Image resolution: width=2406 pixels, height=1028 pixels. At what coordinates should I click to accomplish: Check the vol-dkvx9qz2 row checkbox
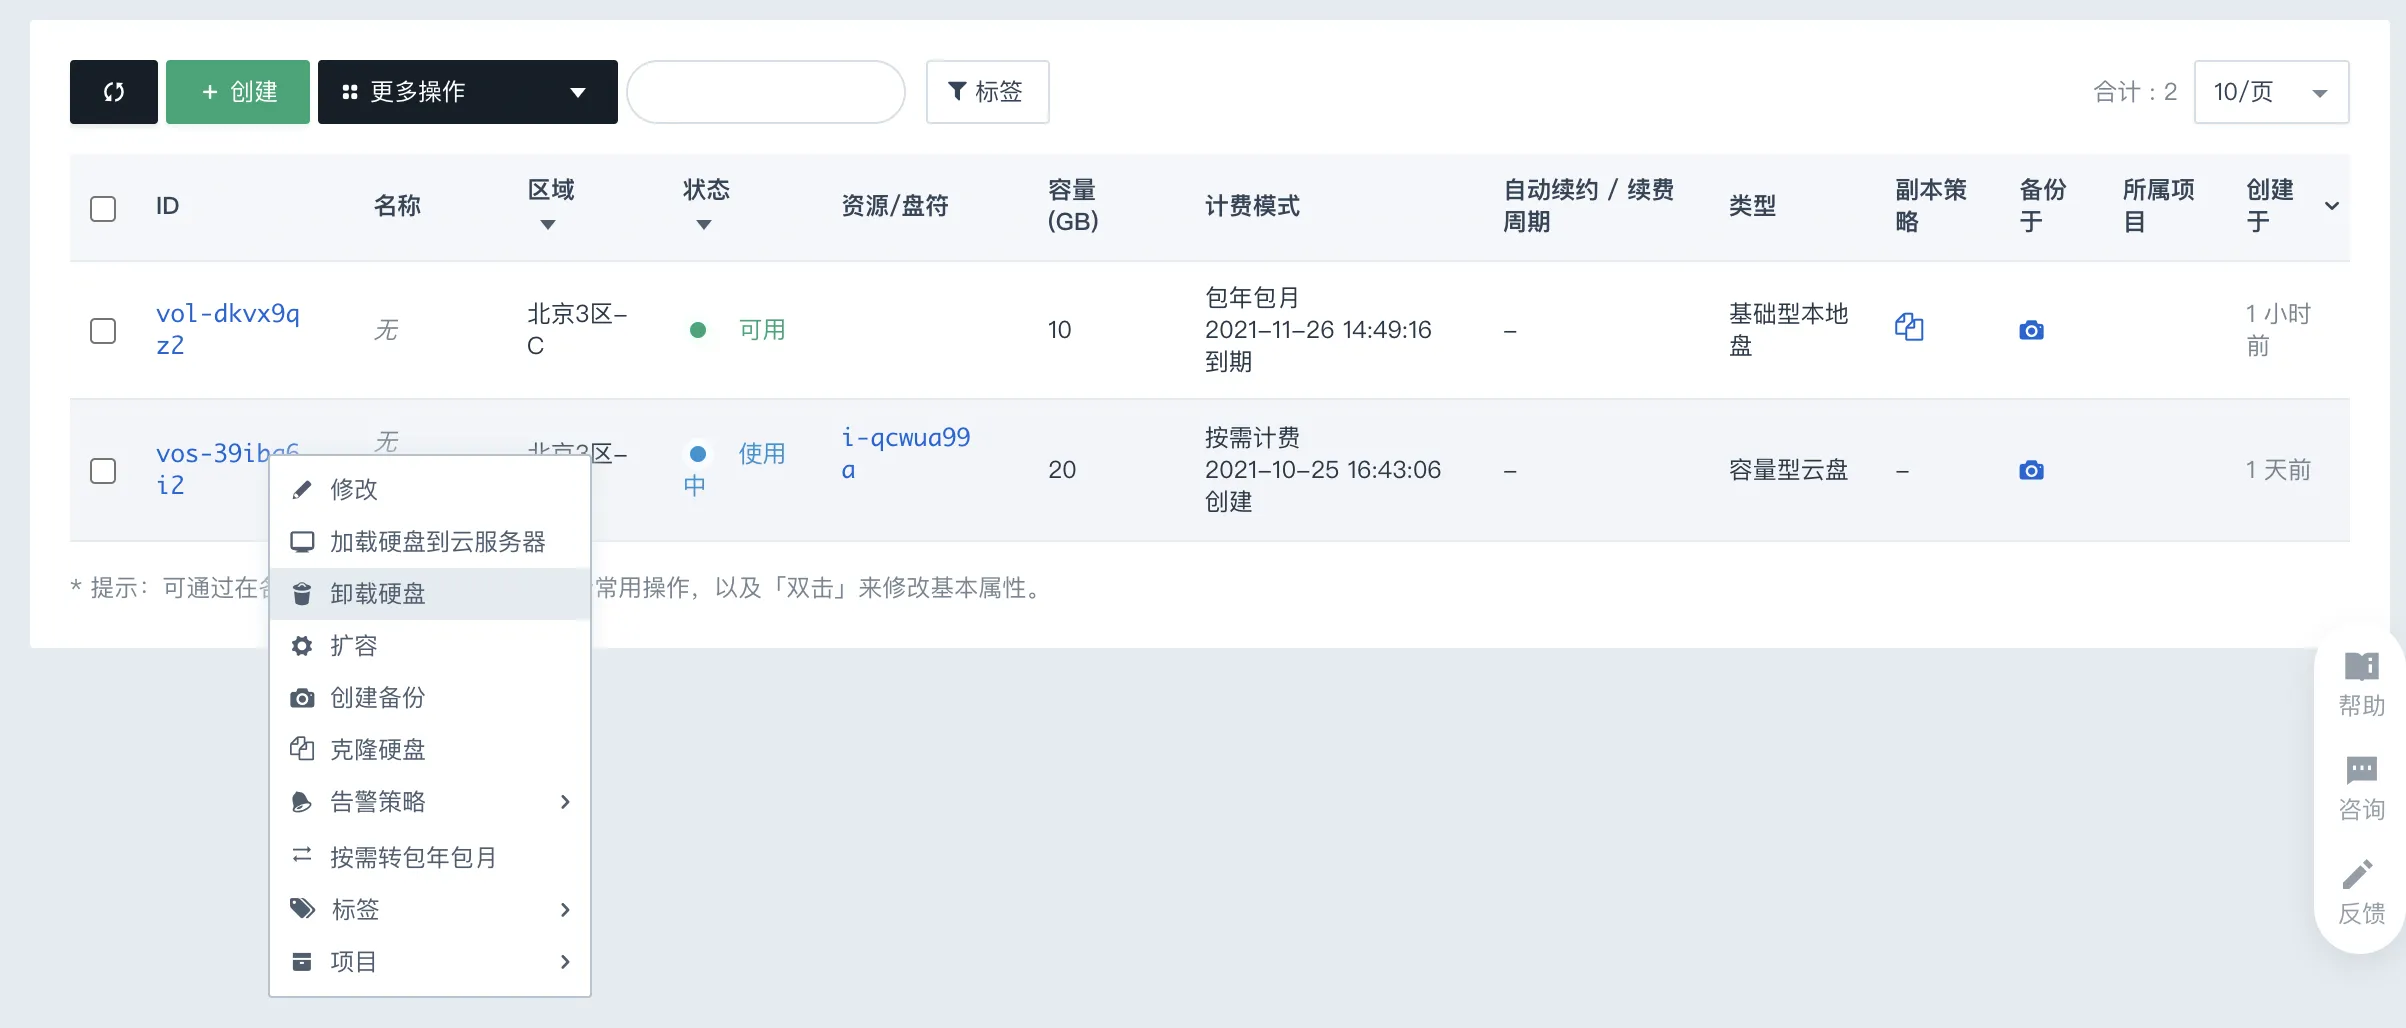[103, 330]
